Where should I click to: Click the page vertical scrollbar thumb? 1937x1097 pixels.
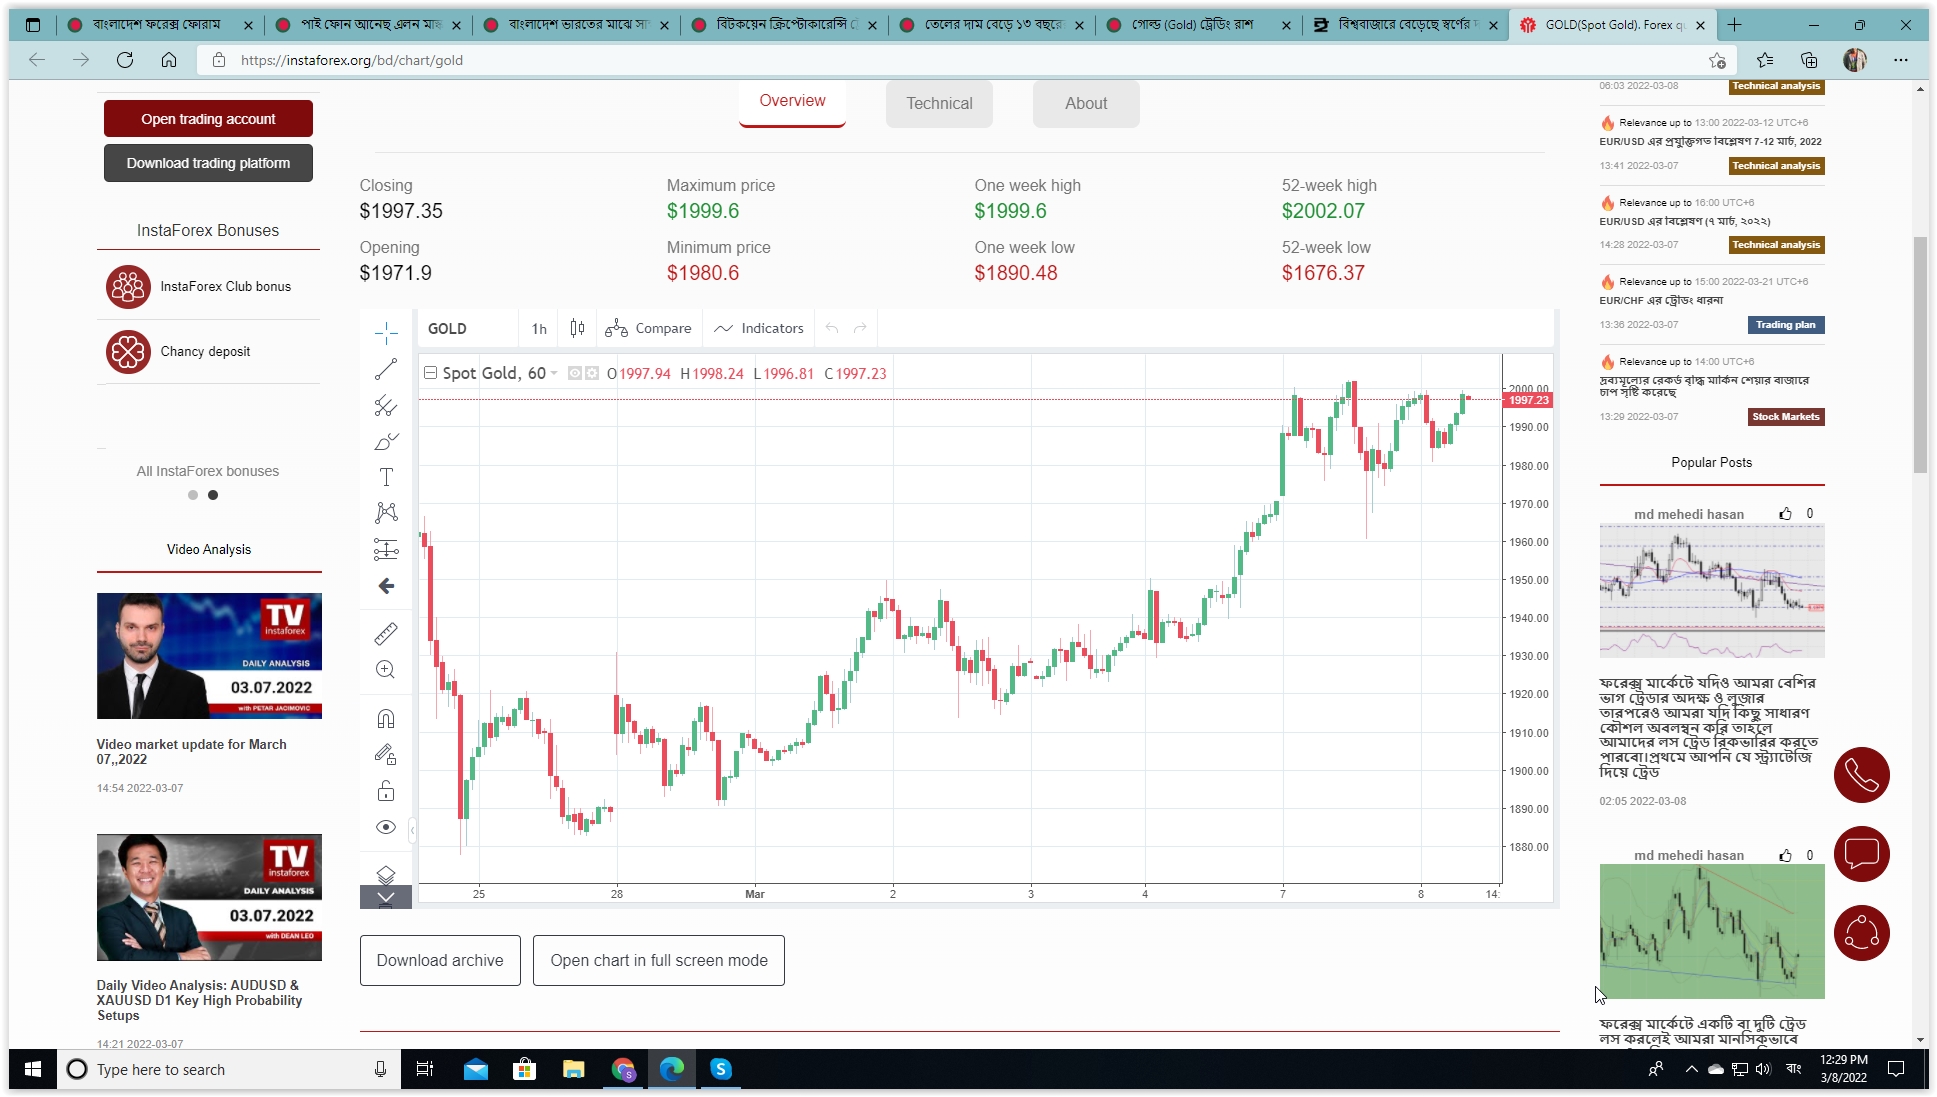tap(1920, 355)
